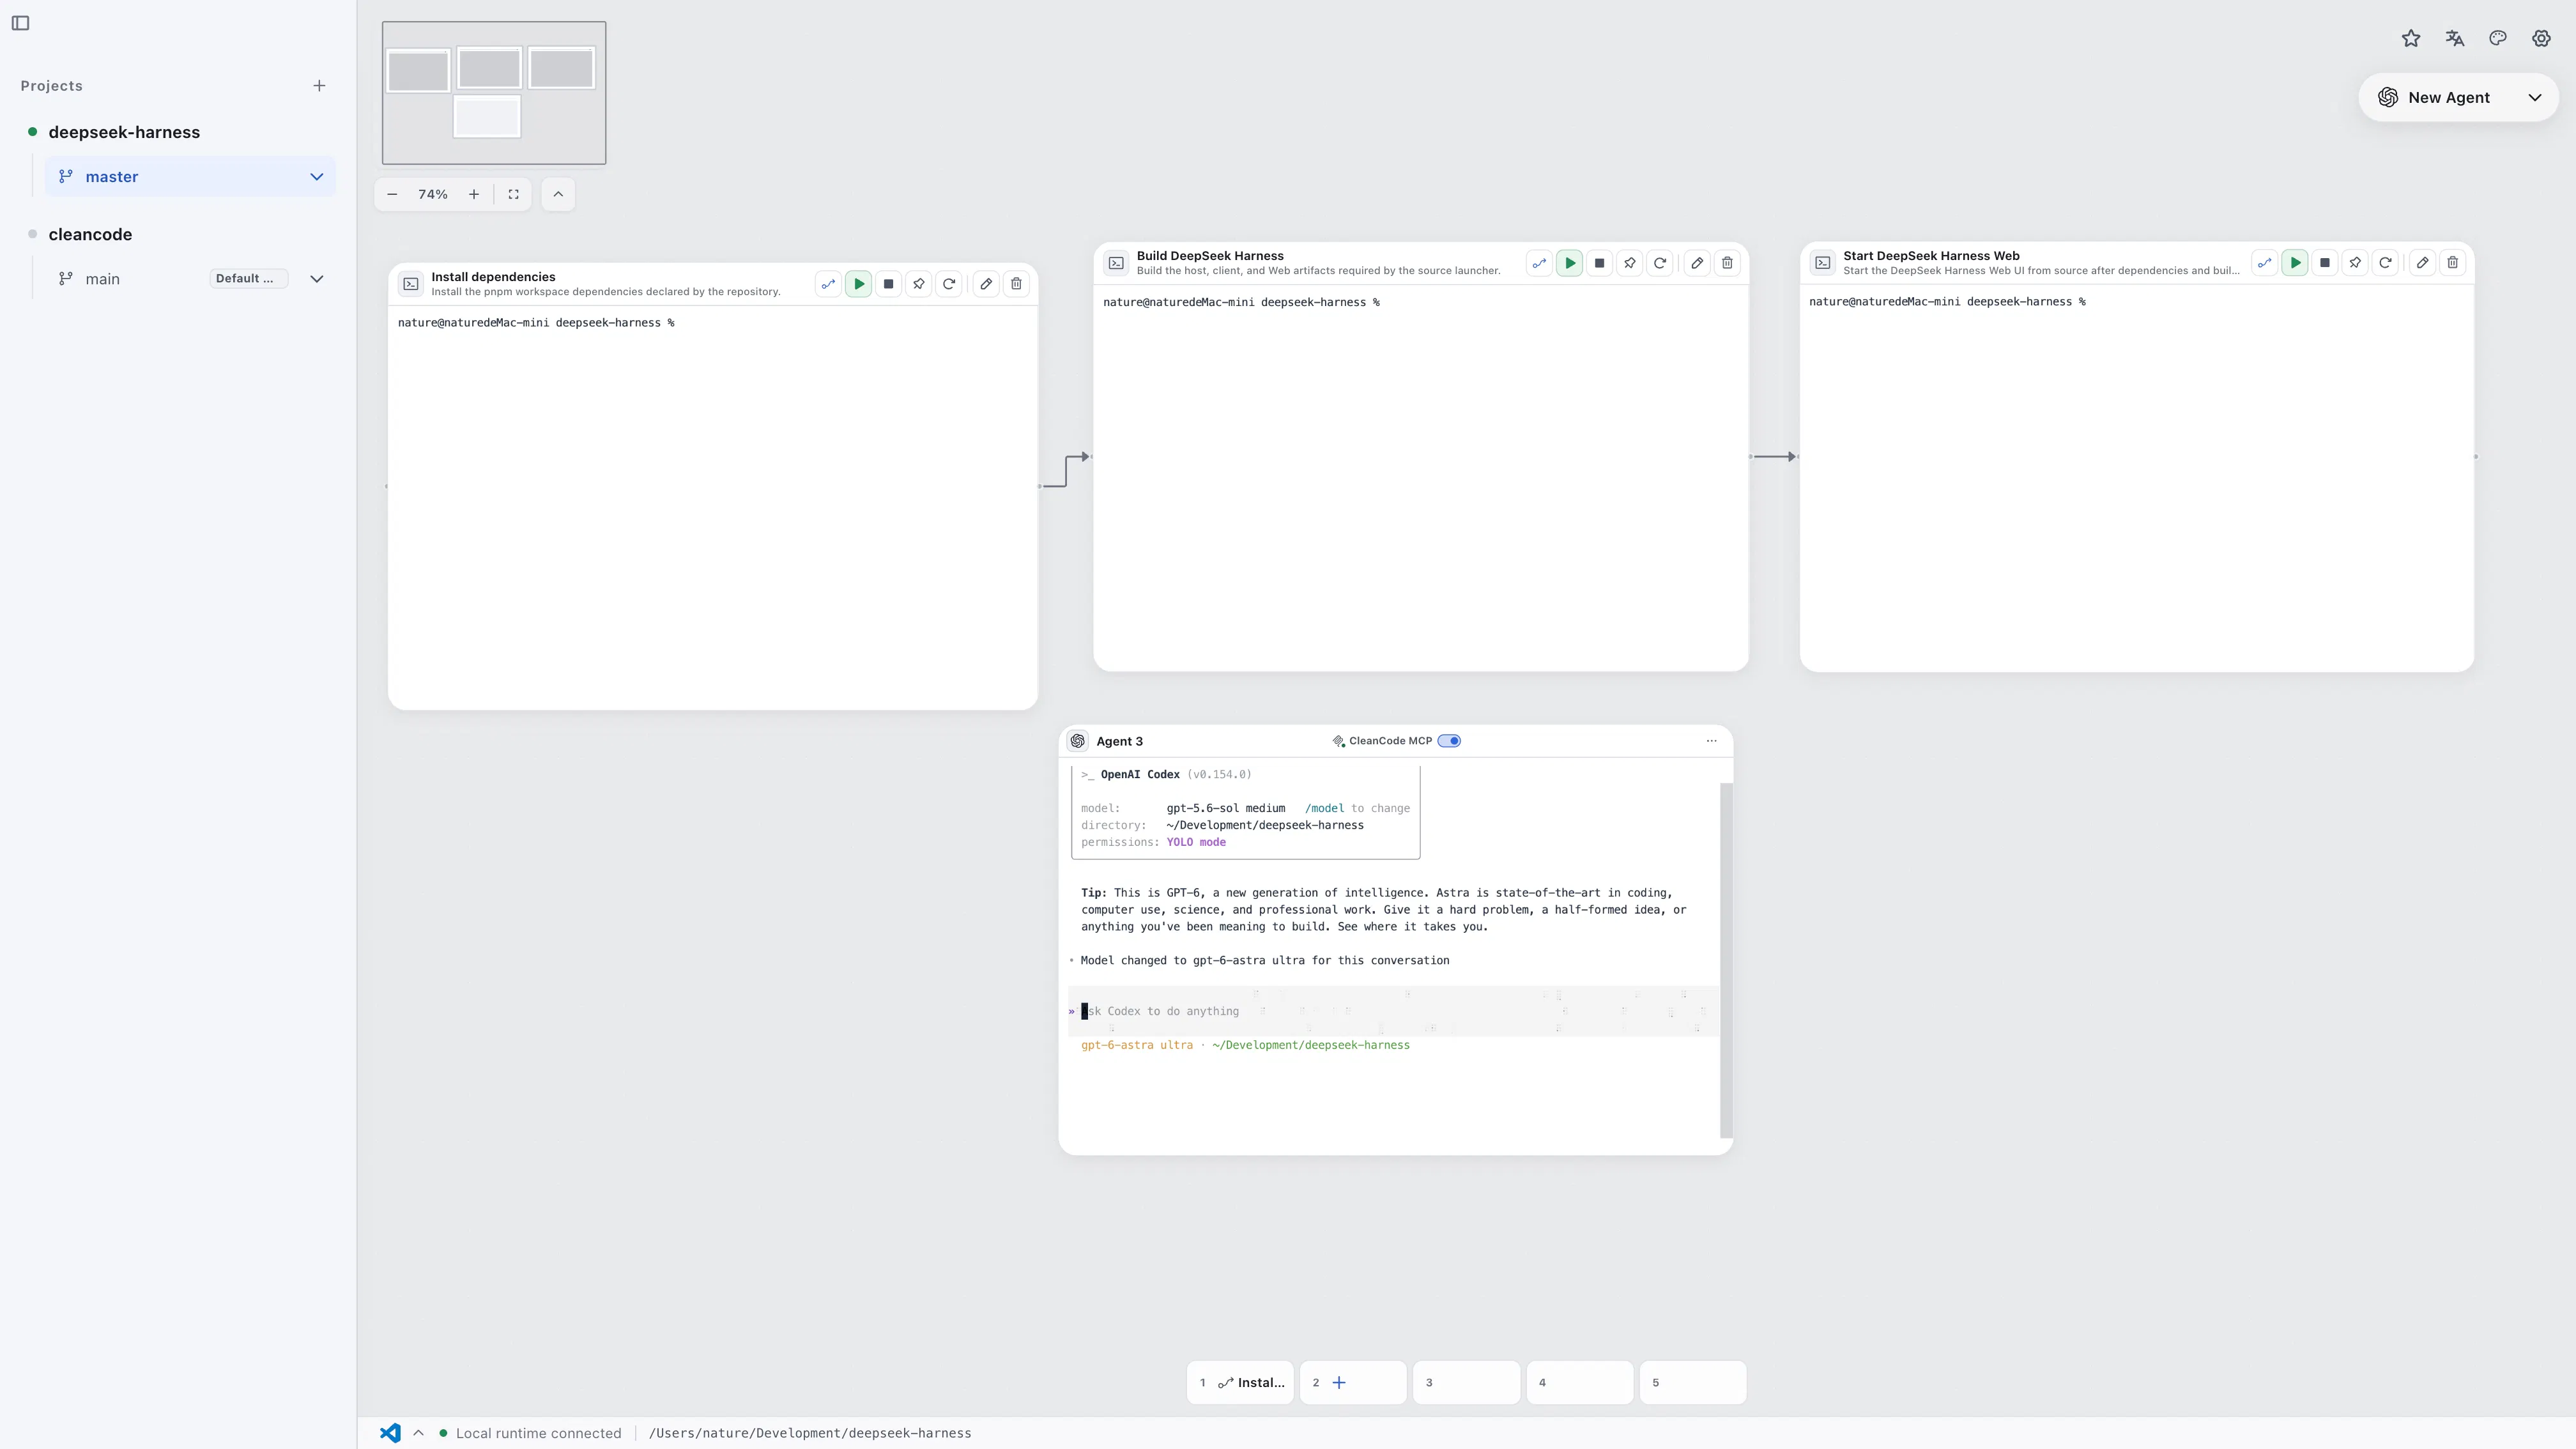Restart the Build DeepSeek Harness terminal
This screenshot has width=2576, height=1449.
(x=1660, y=263)
